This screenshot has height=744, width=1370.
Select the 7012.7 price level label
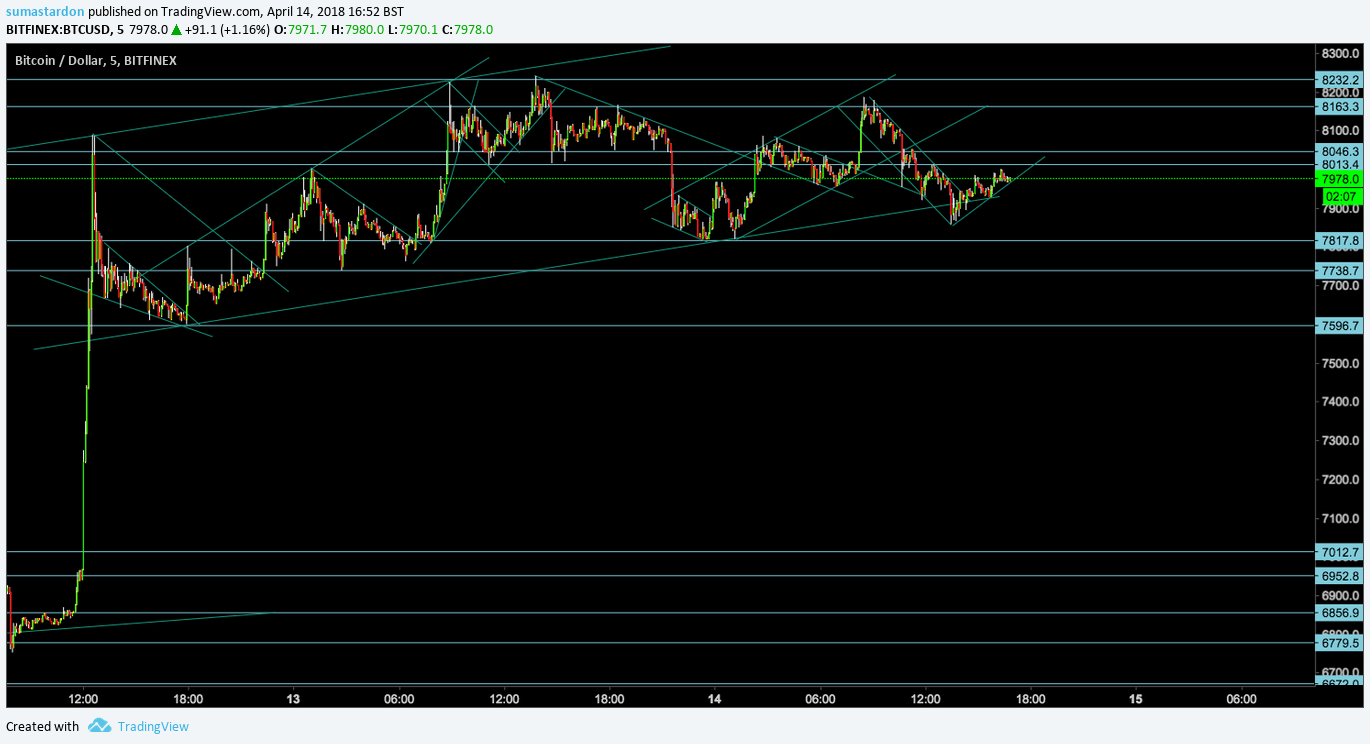click(1340, 551)
